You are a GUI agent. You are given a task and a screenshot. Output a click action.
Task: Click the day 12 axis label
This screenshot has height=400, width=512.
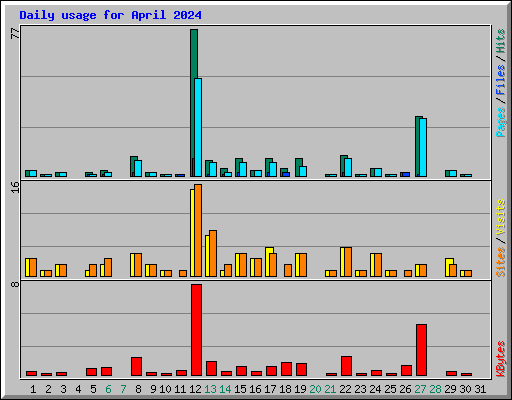(195, 389)
